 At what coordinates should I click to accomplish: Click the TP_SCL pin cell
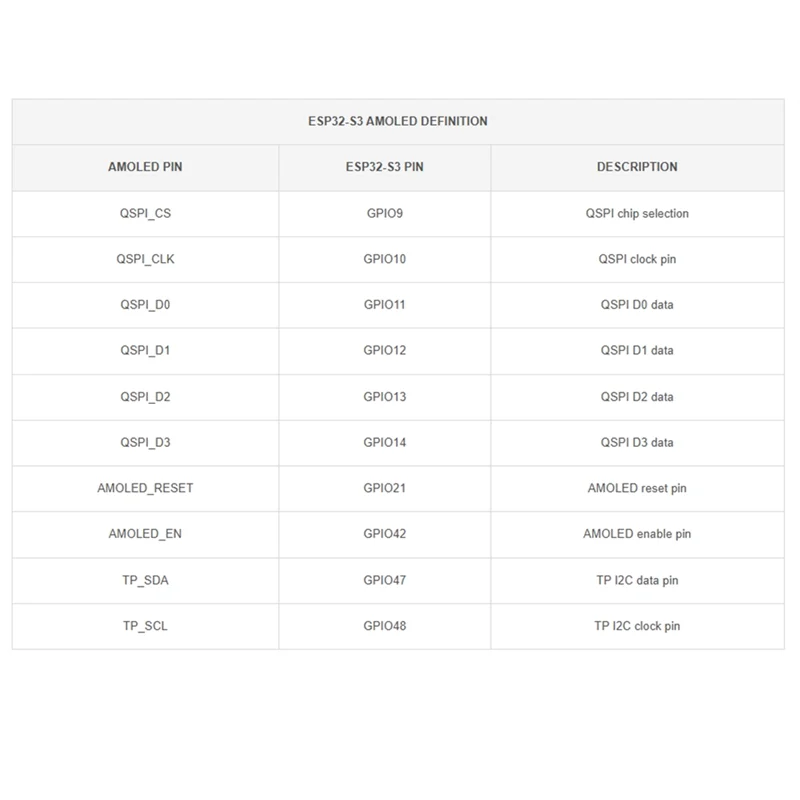click(145, 626)
